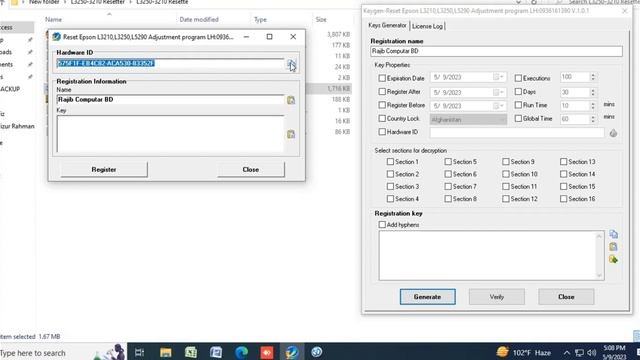
Task: Check Section 1 for decryption
Action: click(390, 162)
